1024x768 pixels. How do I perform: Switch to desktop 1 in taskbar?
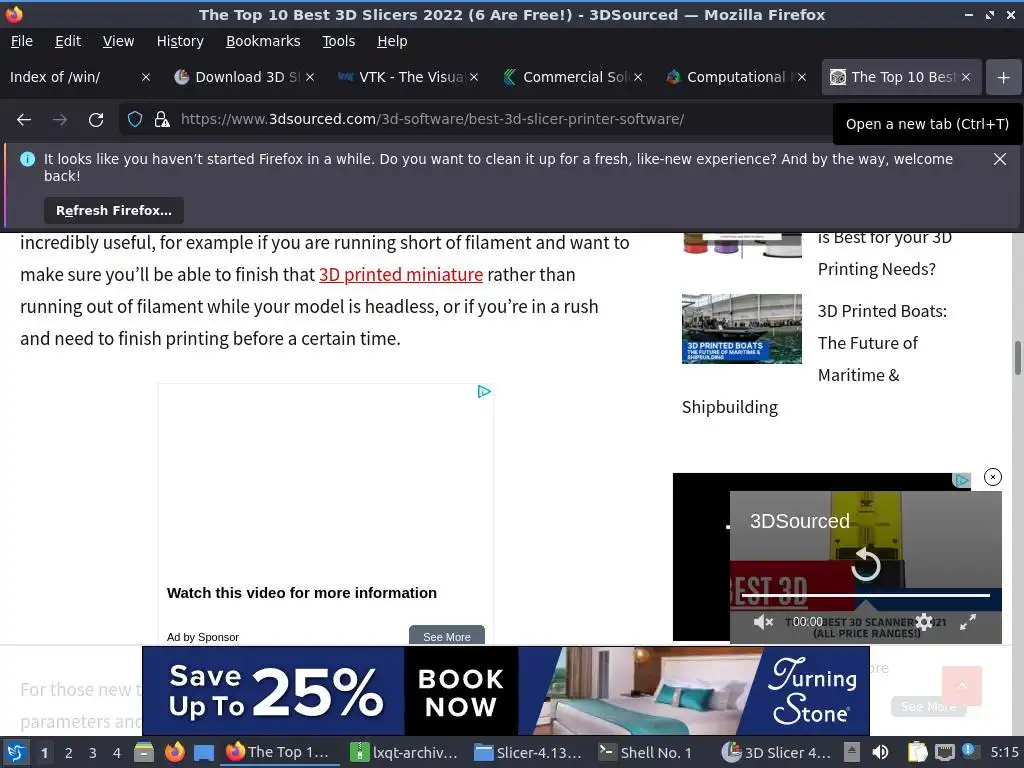44,753
